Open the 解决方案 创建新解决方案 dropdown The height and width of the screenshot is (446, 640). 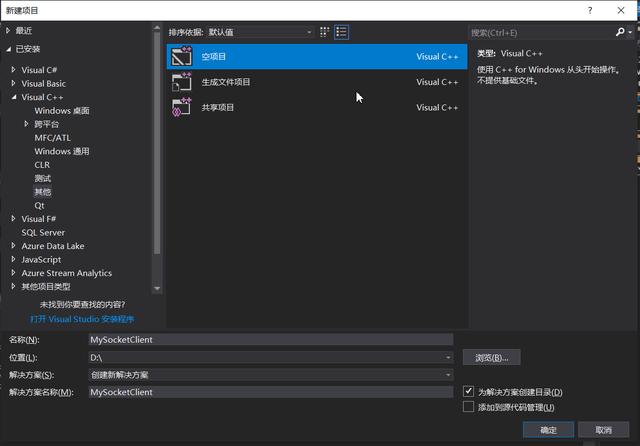click(271, 375)
